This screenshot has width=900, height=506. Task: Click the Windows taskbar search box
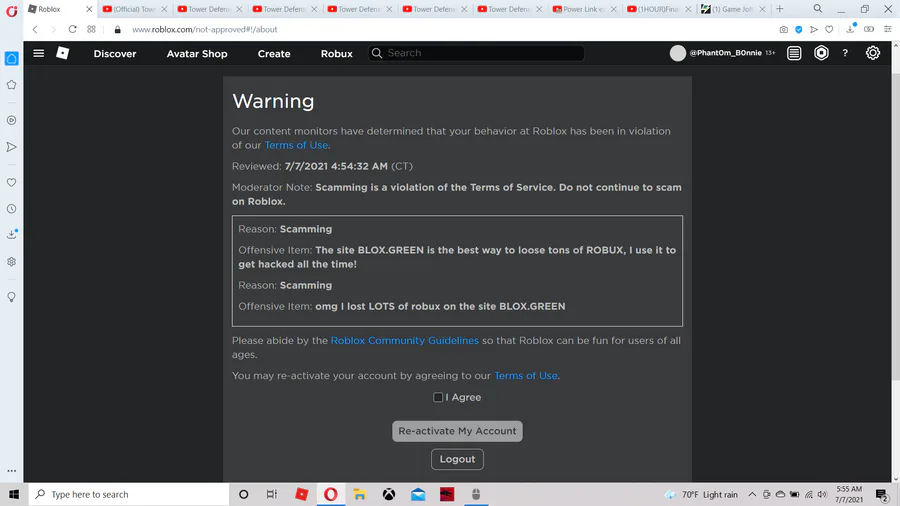pyautogui.click(x=129, y=494)
